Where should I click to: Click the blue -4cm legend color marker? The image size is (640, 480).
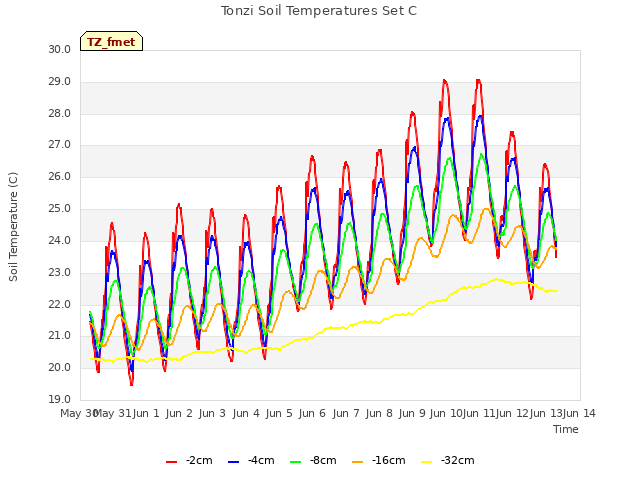click(233, 462)
